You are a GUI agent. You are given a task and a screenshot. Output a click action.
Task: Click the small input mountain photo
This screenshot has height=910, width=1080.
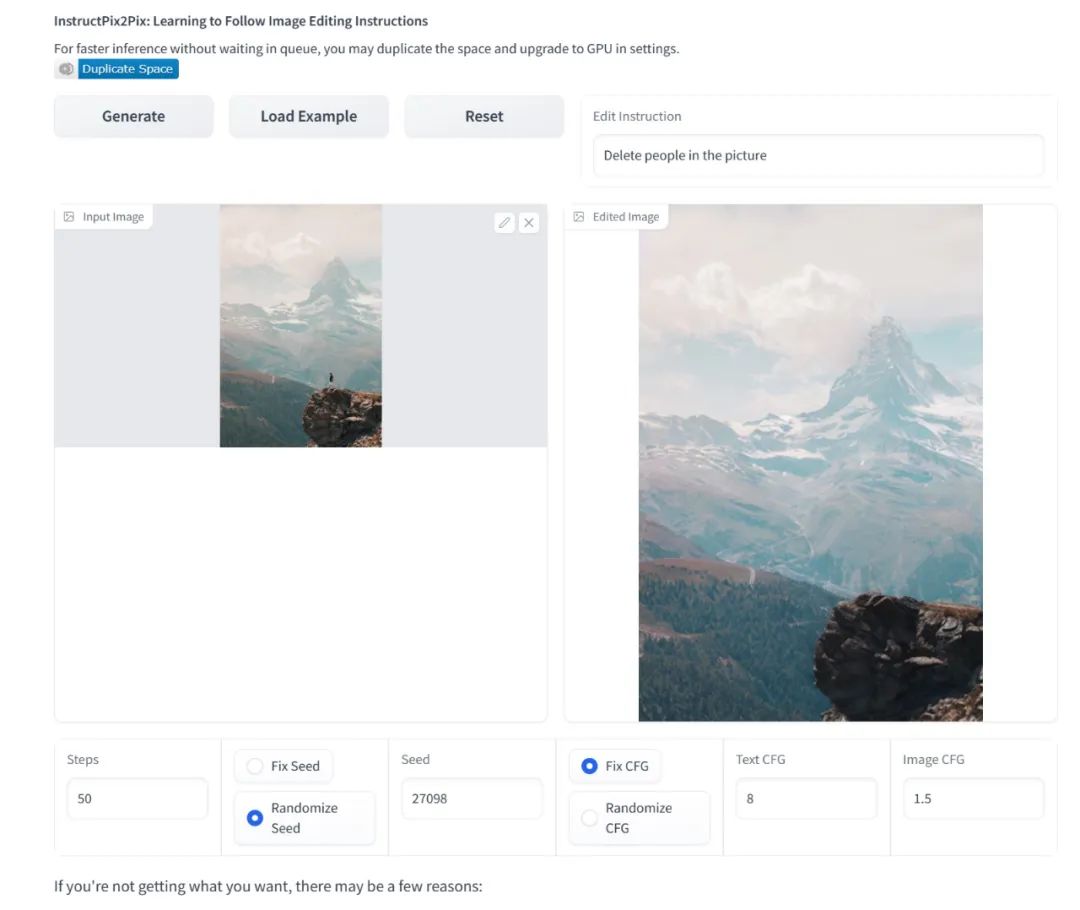point(300,325)
